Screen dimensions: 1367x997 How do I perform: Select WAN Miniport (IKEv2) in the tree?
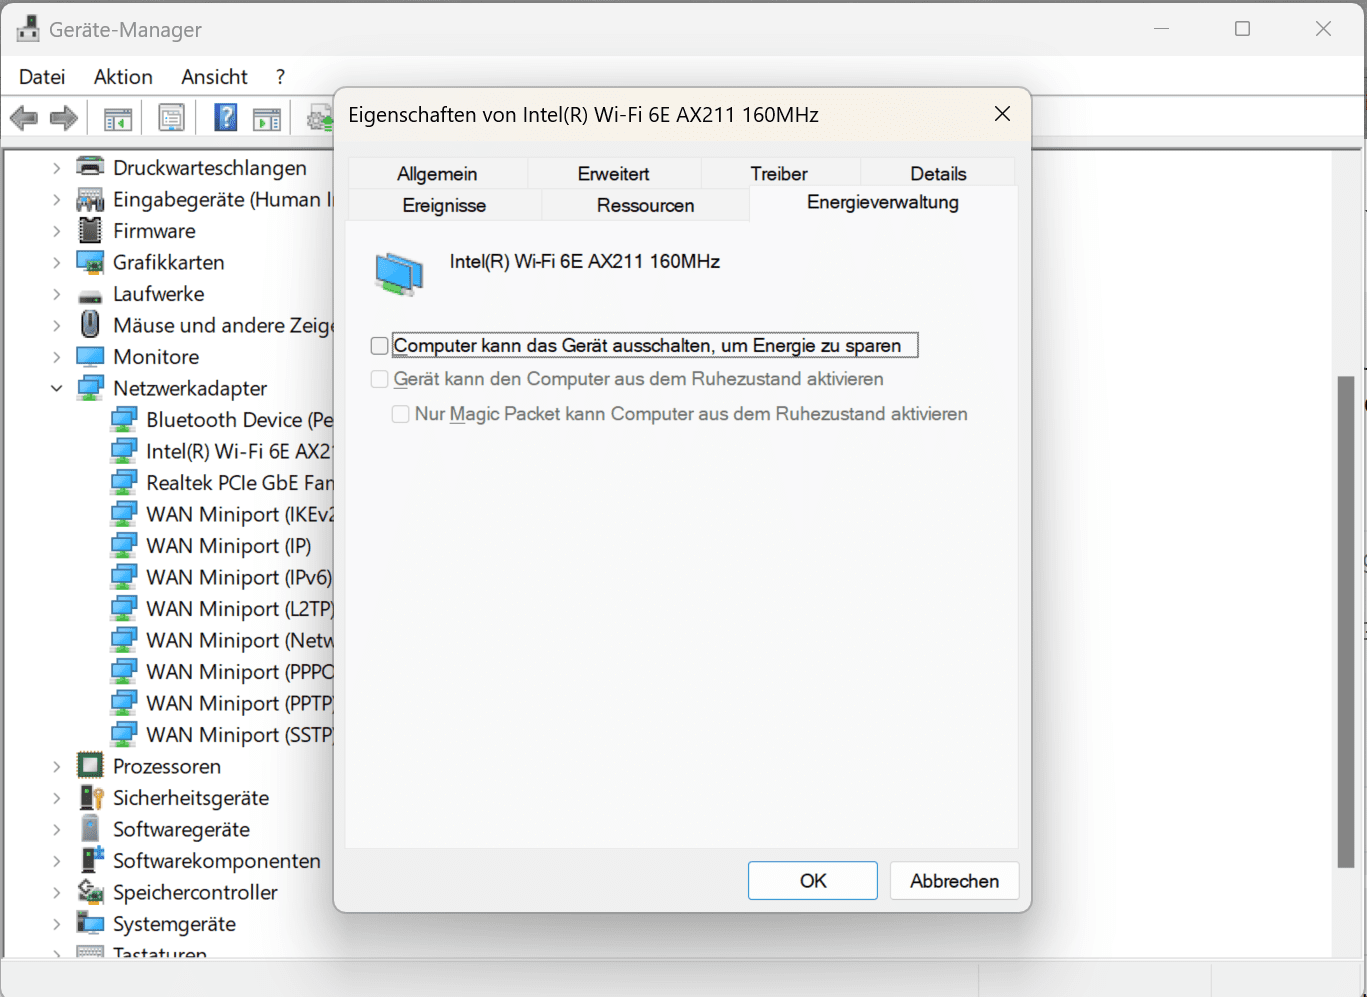pyautogui.click(x=238, y=514)
